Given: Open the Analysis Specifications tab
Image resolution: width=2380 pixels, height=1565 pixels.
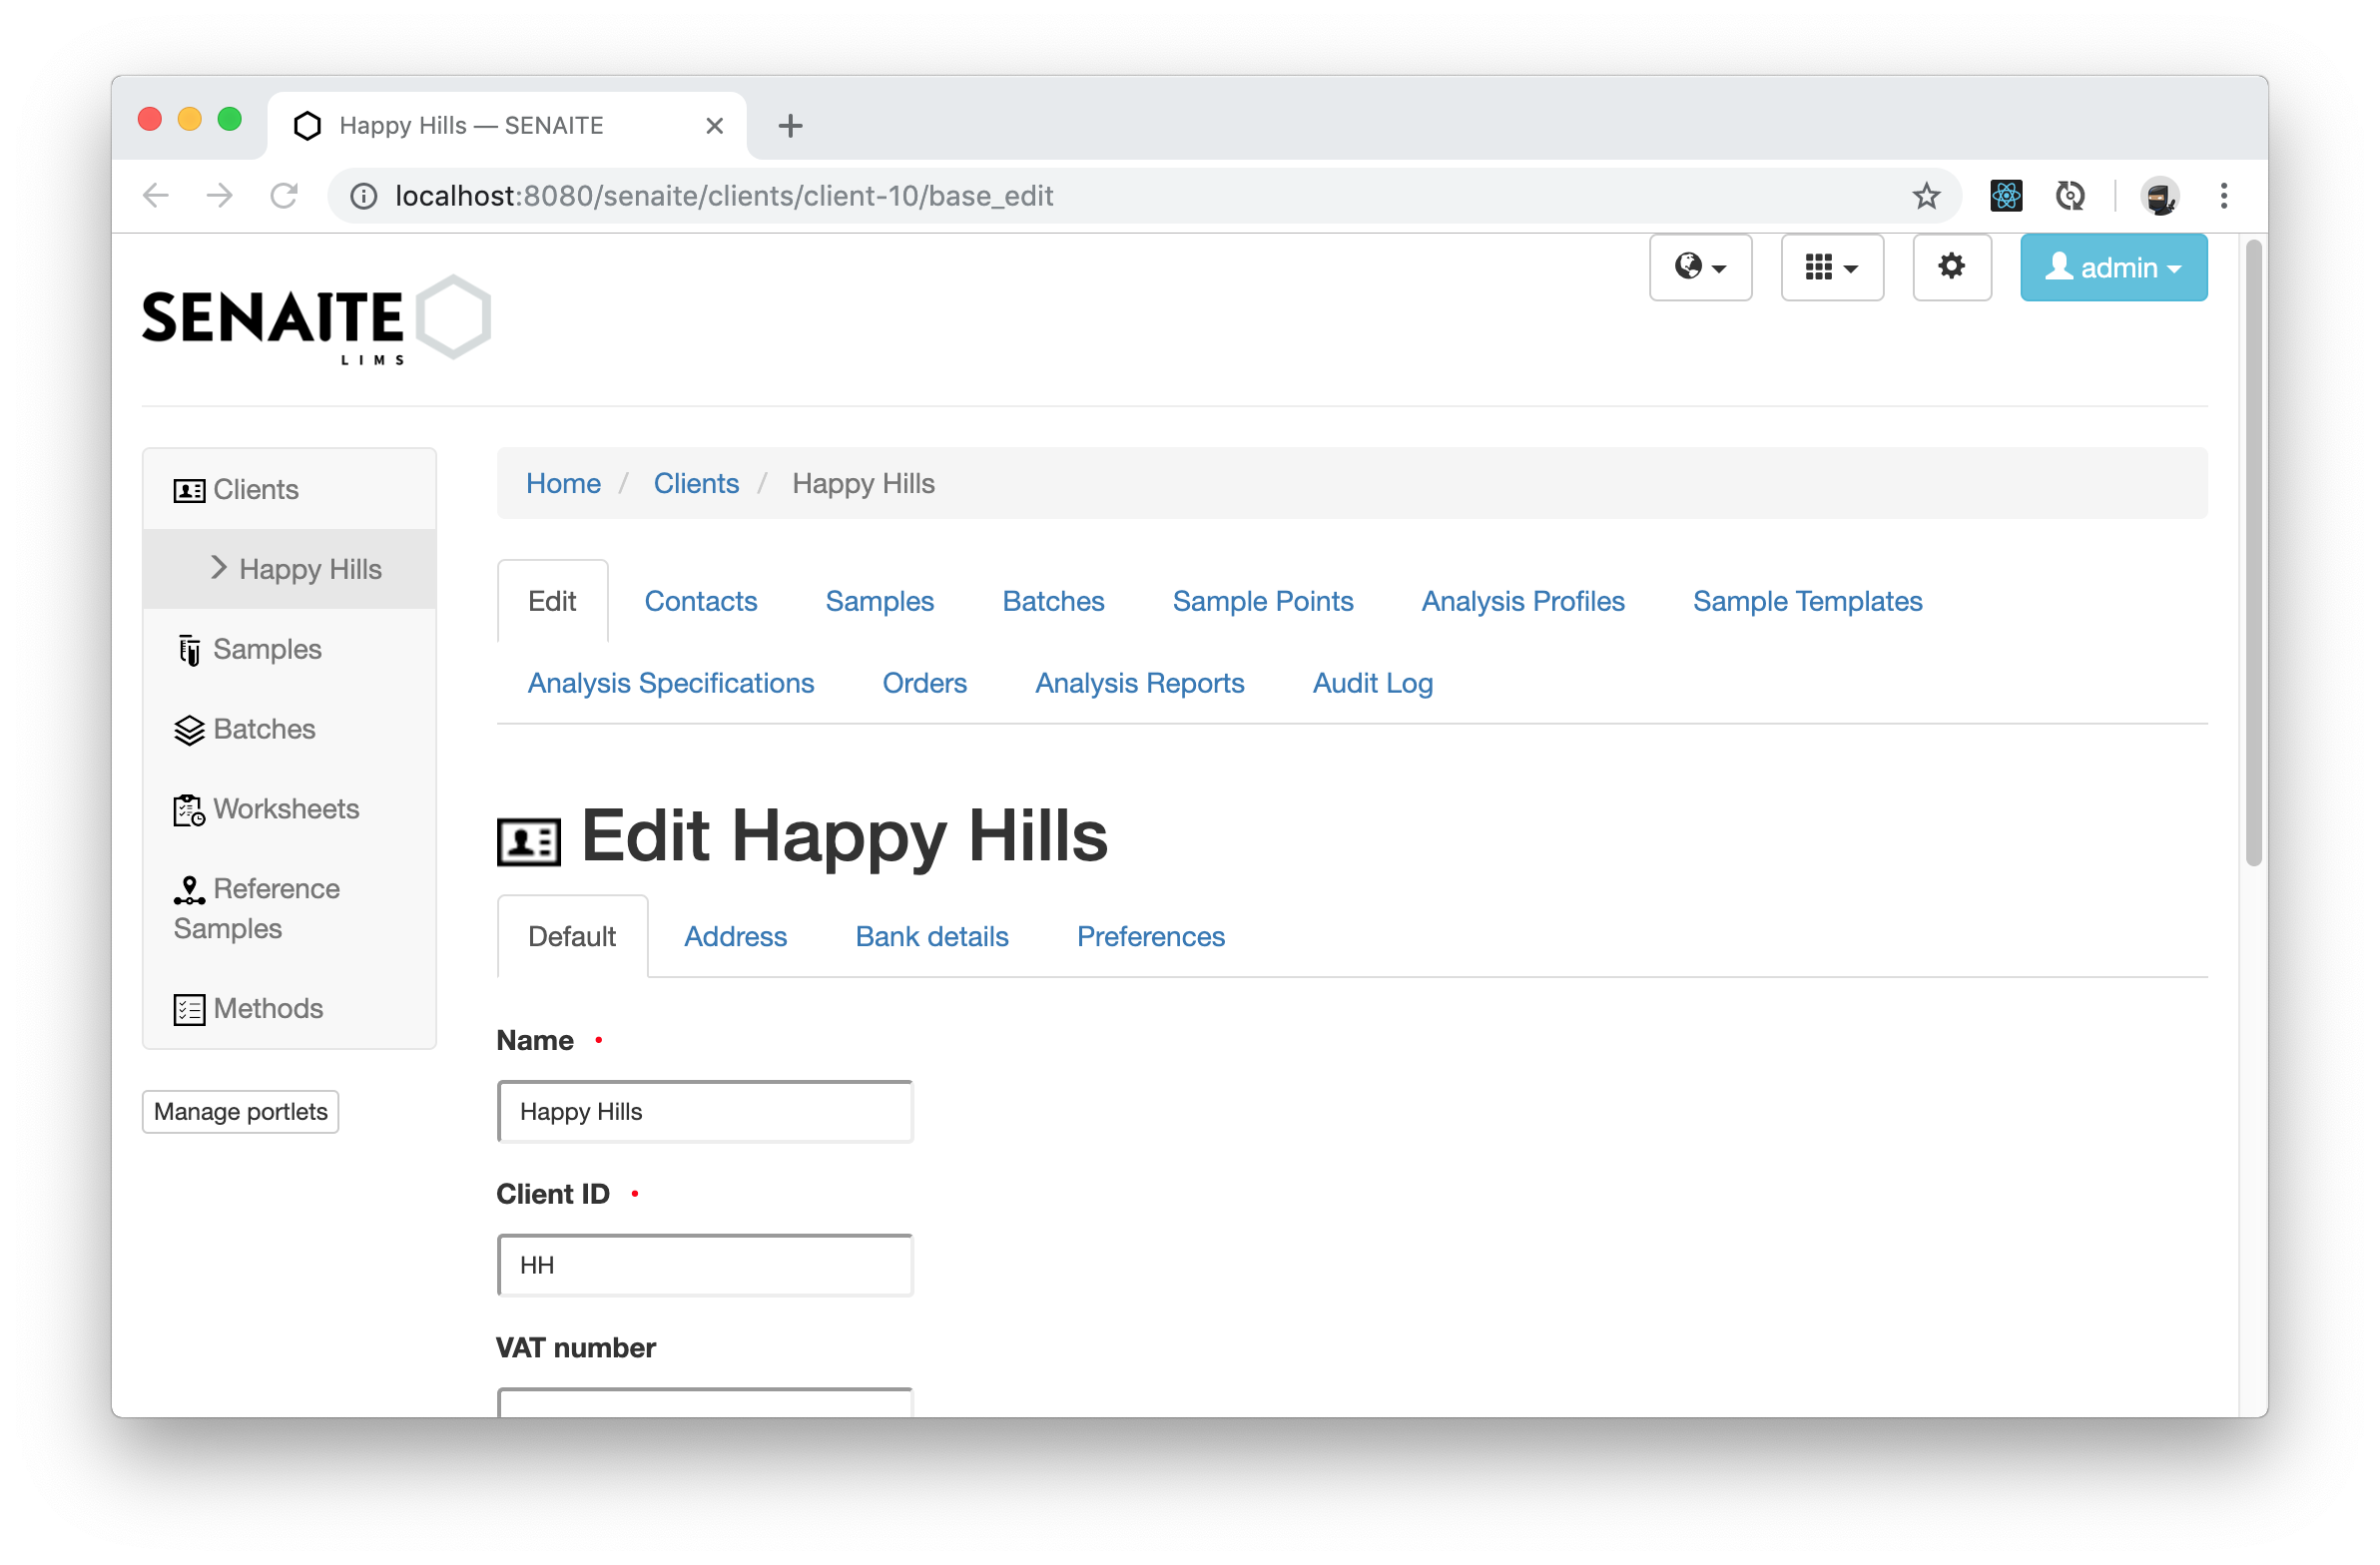Looking at the screenshot, I should point(671,683).
